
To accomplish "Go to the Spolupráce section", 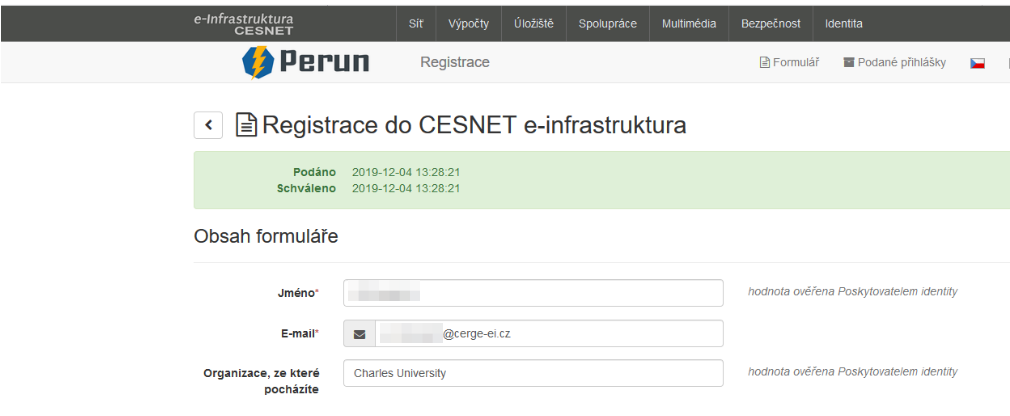I will 607,23.
